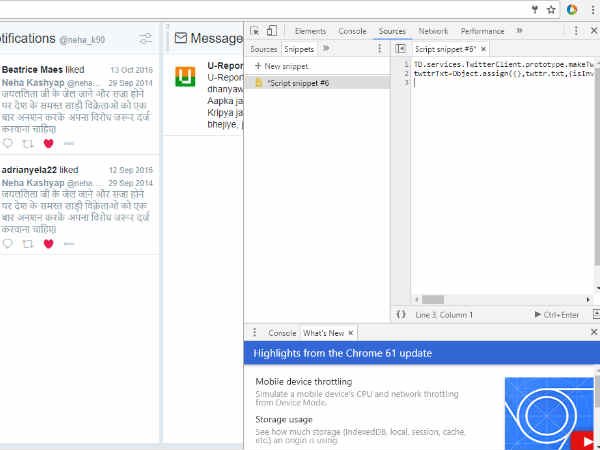Click Highlights from Chrome 61 update banner
This screenshot has width=600, height=450.
[x=422, y=353]
